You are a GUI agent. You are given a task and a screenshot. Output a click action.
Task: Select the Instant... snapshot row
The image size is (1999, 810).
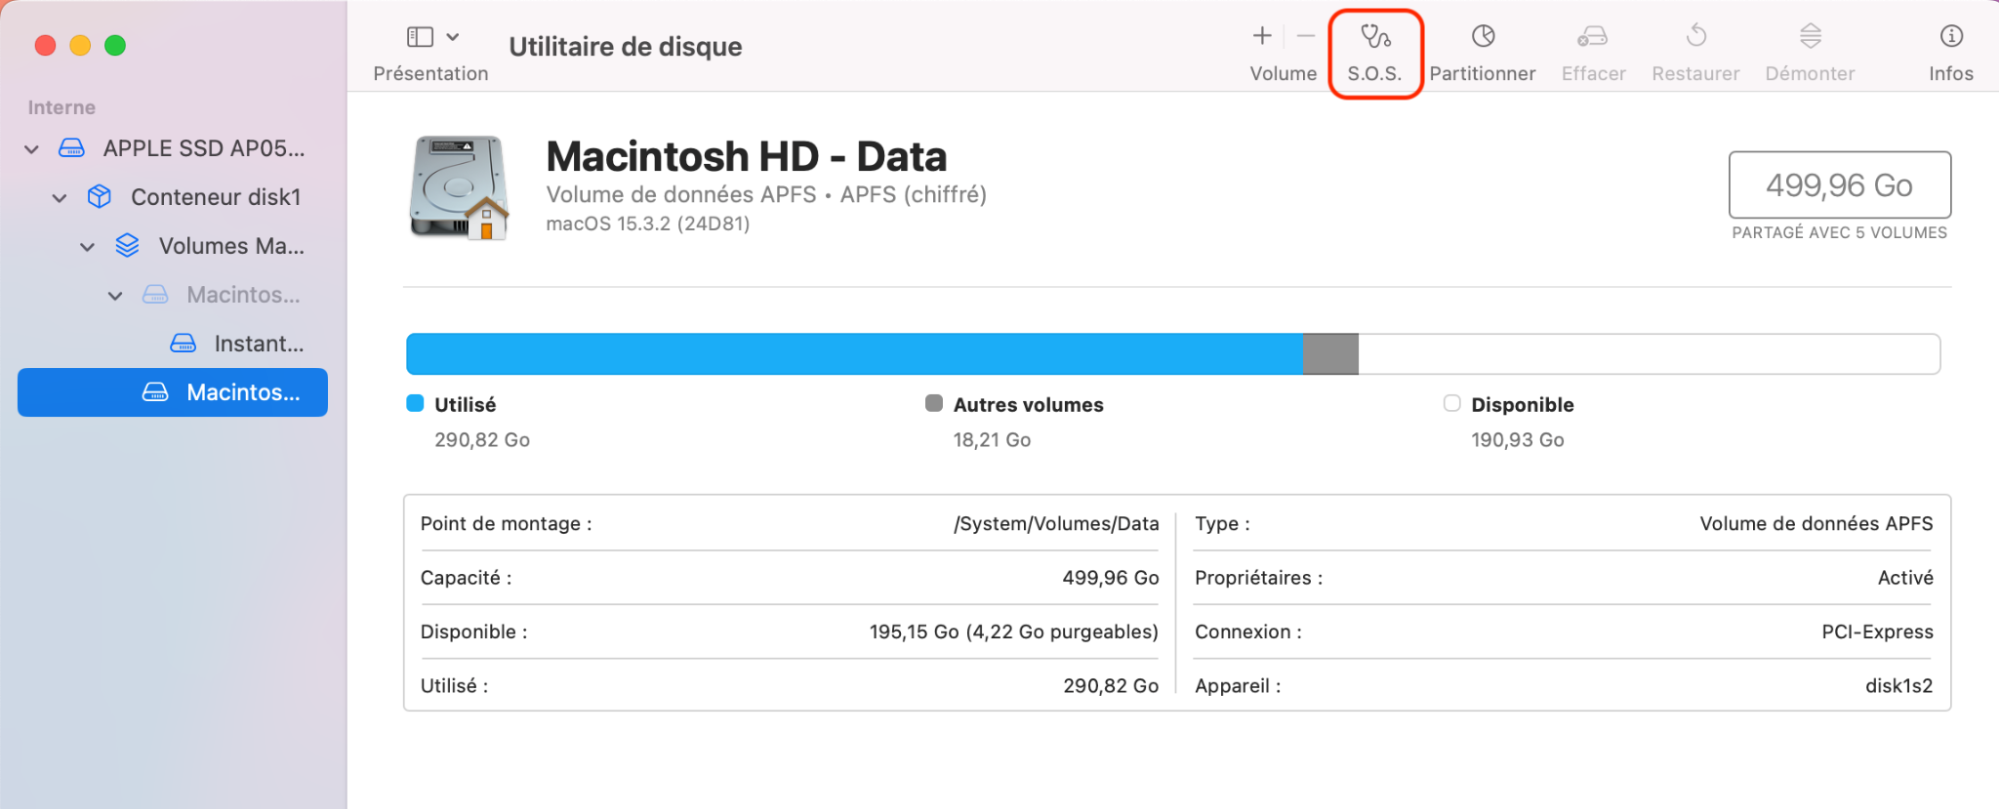pyautogui.click(x=172, y=344)
